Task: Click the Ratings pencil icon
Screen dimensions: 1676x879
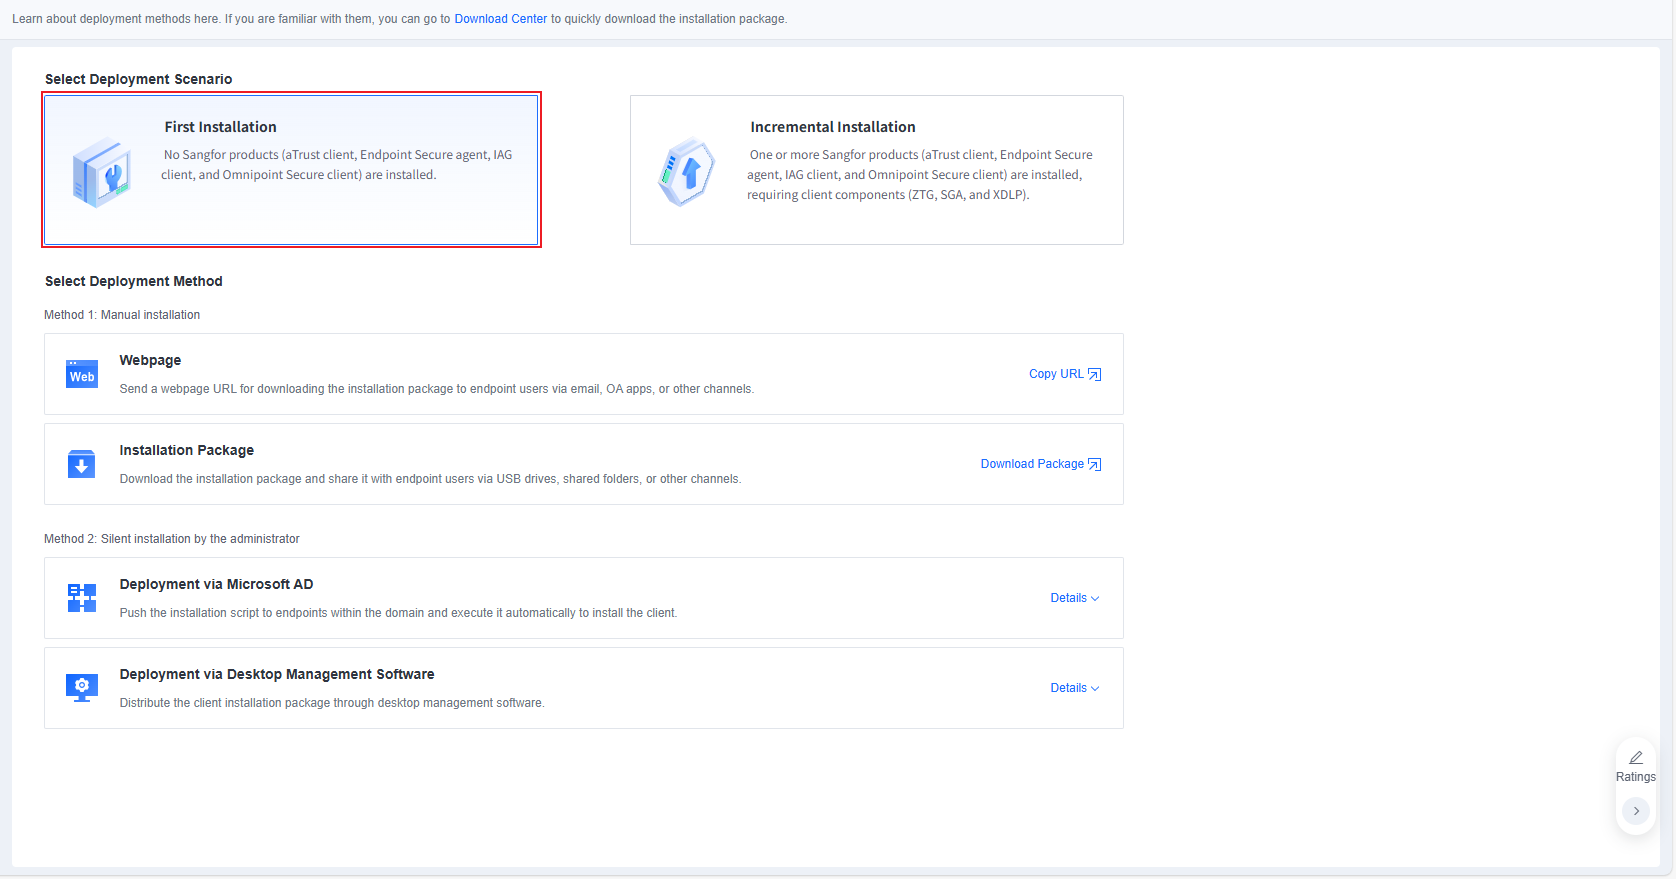Action: click(x=1636, y=757)
